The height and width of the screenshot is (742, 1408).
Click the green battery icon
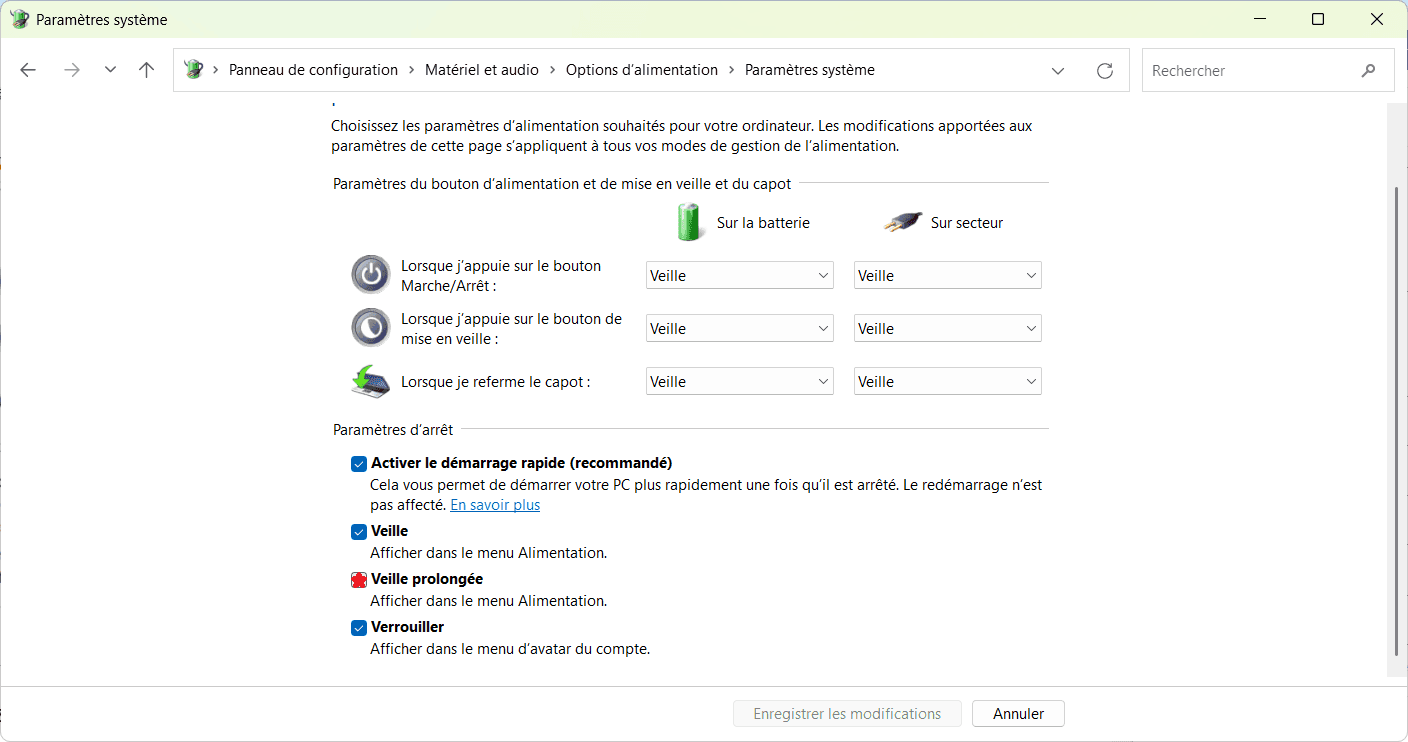pos(690,222)
